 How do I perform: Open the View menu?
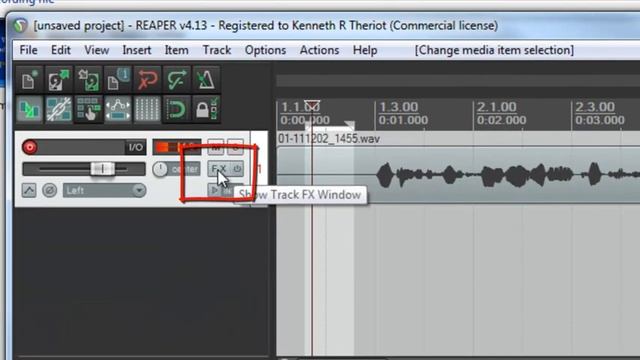97,50
